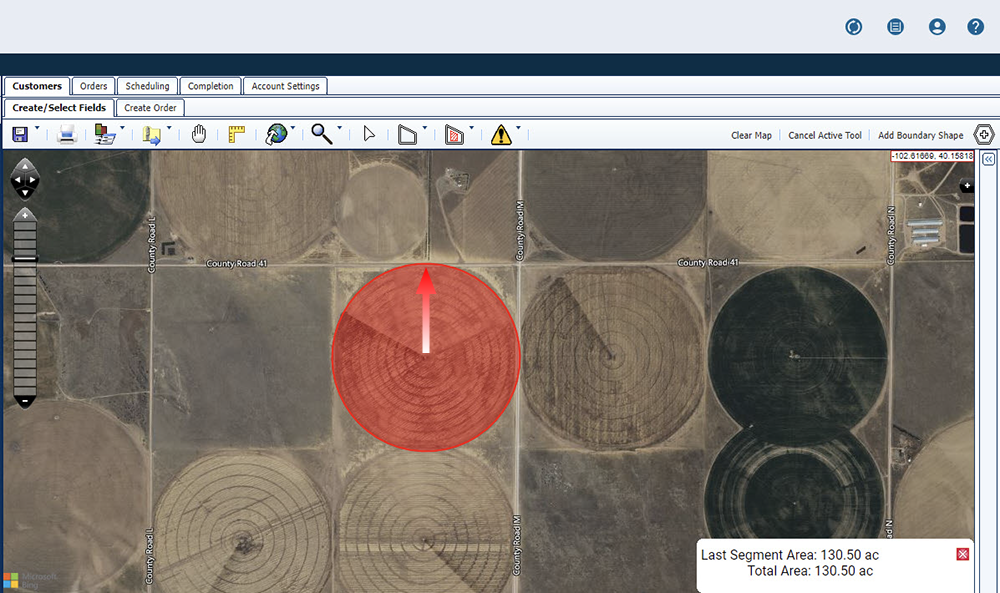Pan map left with compass arrow
Viewport: 1000px width, 593px height.
pos(16,180)
